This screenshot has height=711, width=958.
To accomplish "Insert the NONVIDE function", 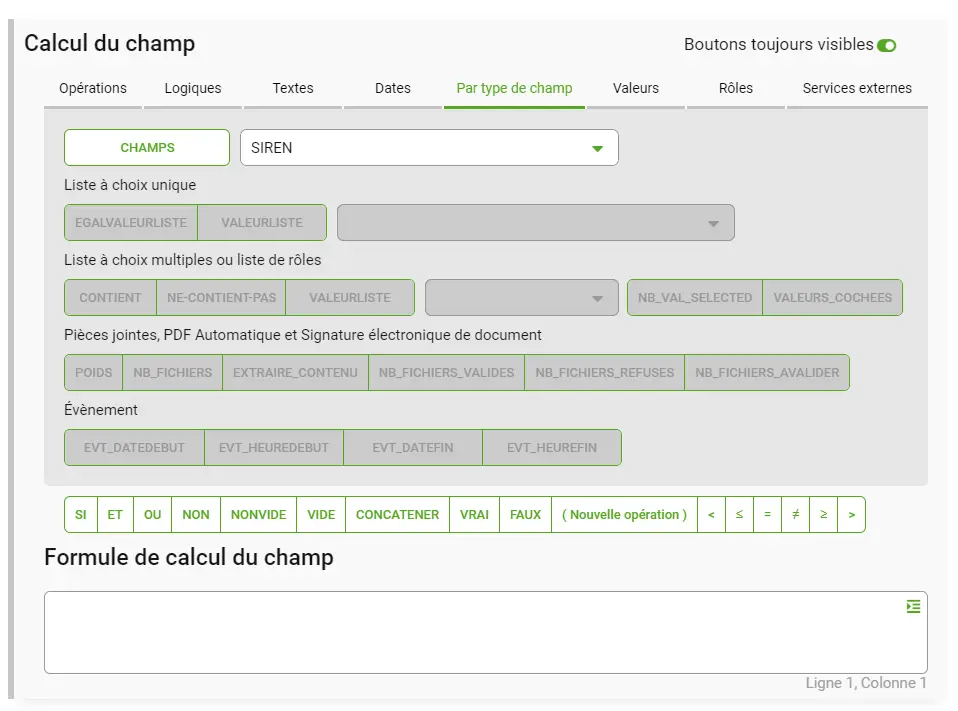I will pos(258,514).
